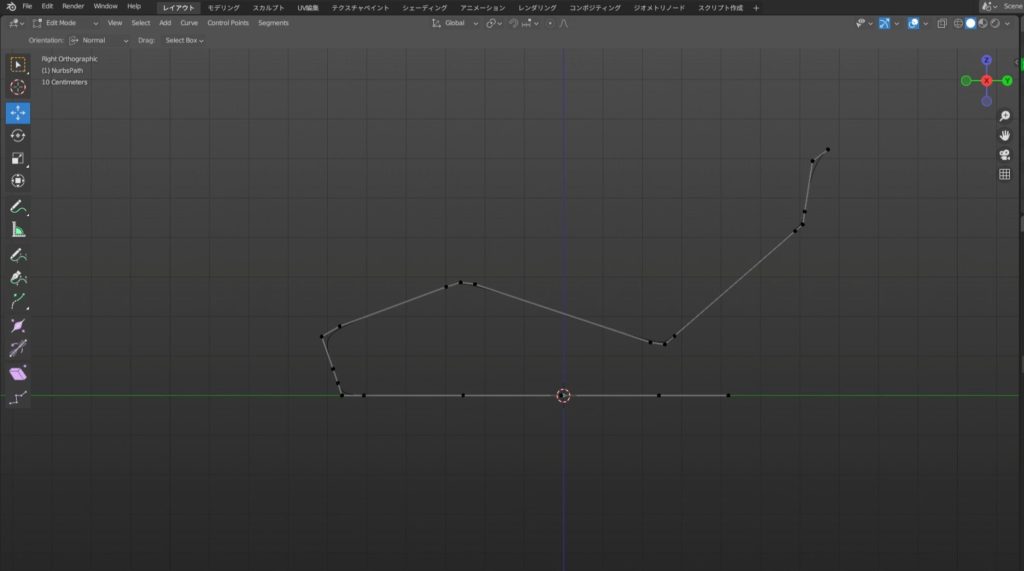Toggle camera view with camera icon
Viewport: 1024px width, 571px height.
tap(1004, 154)
